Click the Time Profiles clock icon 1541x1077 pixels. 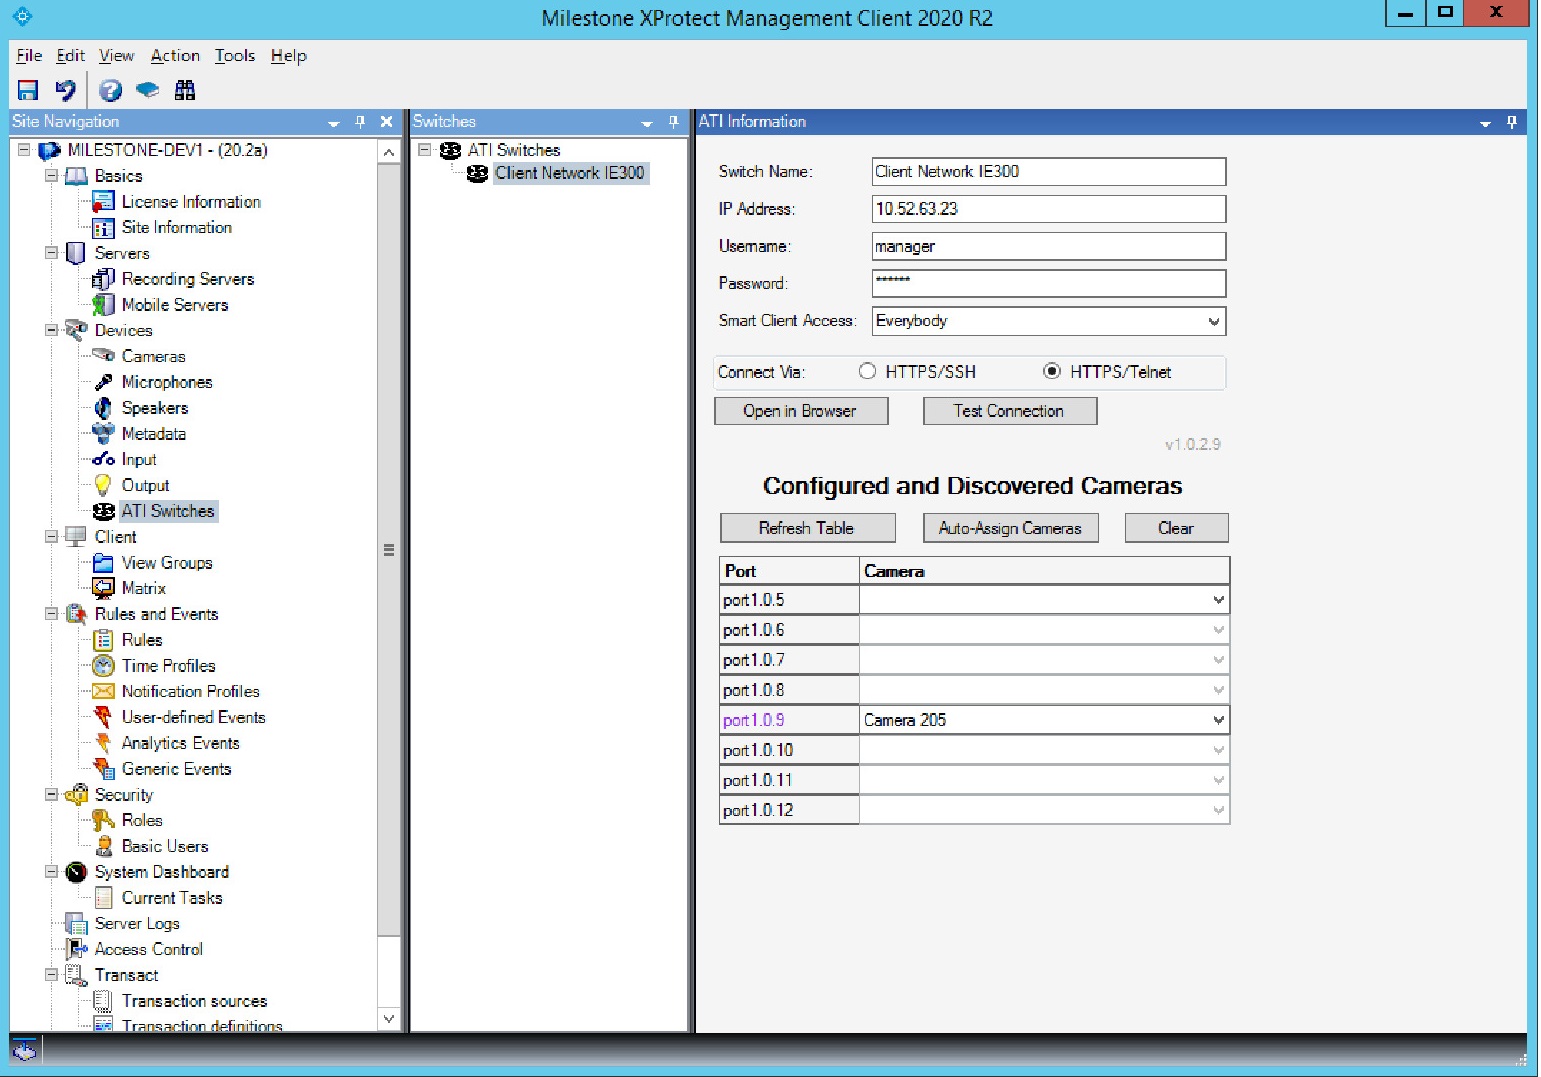pos(103,666)
